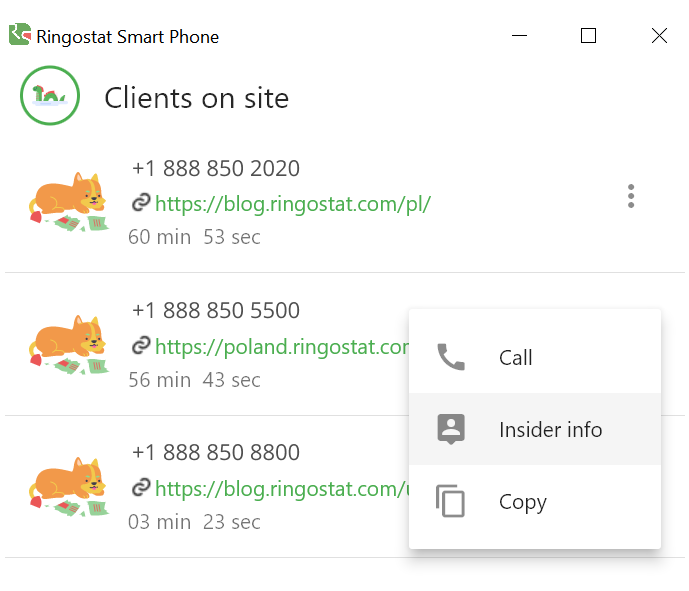Click the chain link icon in the +1 888 850 8800 row
689x591 pixels.
coord(141,488)
